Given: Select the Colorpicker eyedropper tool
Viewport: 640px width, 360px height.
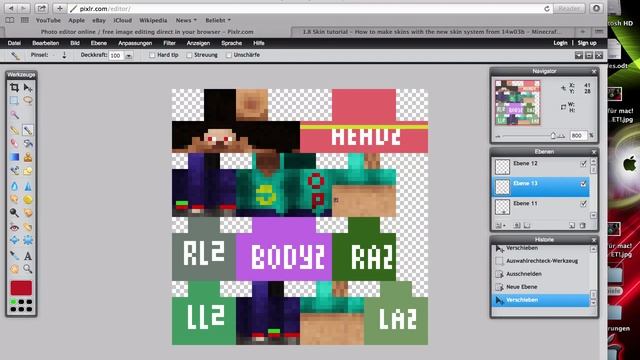Looking at the screenshot, I should click(x=14, y=256).
